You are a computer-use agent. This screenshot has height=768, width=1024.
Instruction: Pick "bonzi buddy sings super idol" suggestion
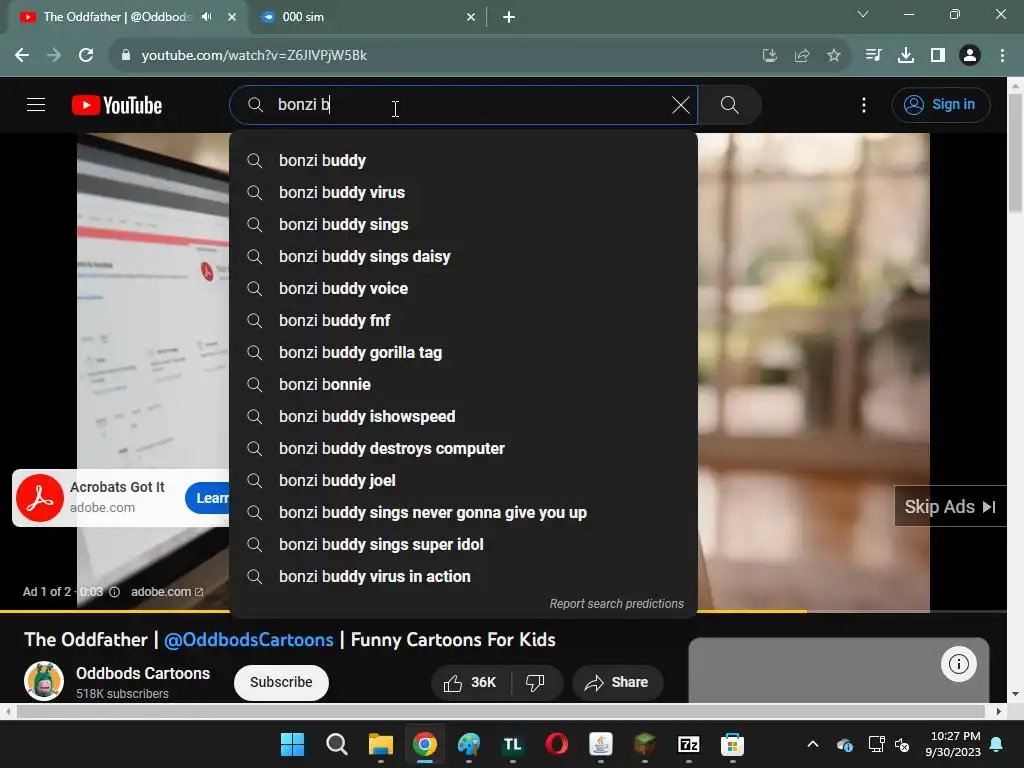coord(464,545)
